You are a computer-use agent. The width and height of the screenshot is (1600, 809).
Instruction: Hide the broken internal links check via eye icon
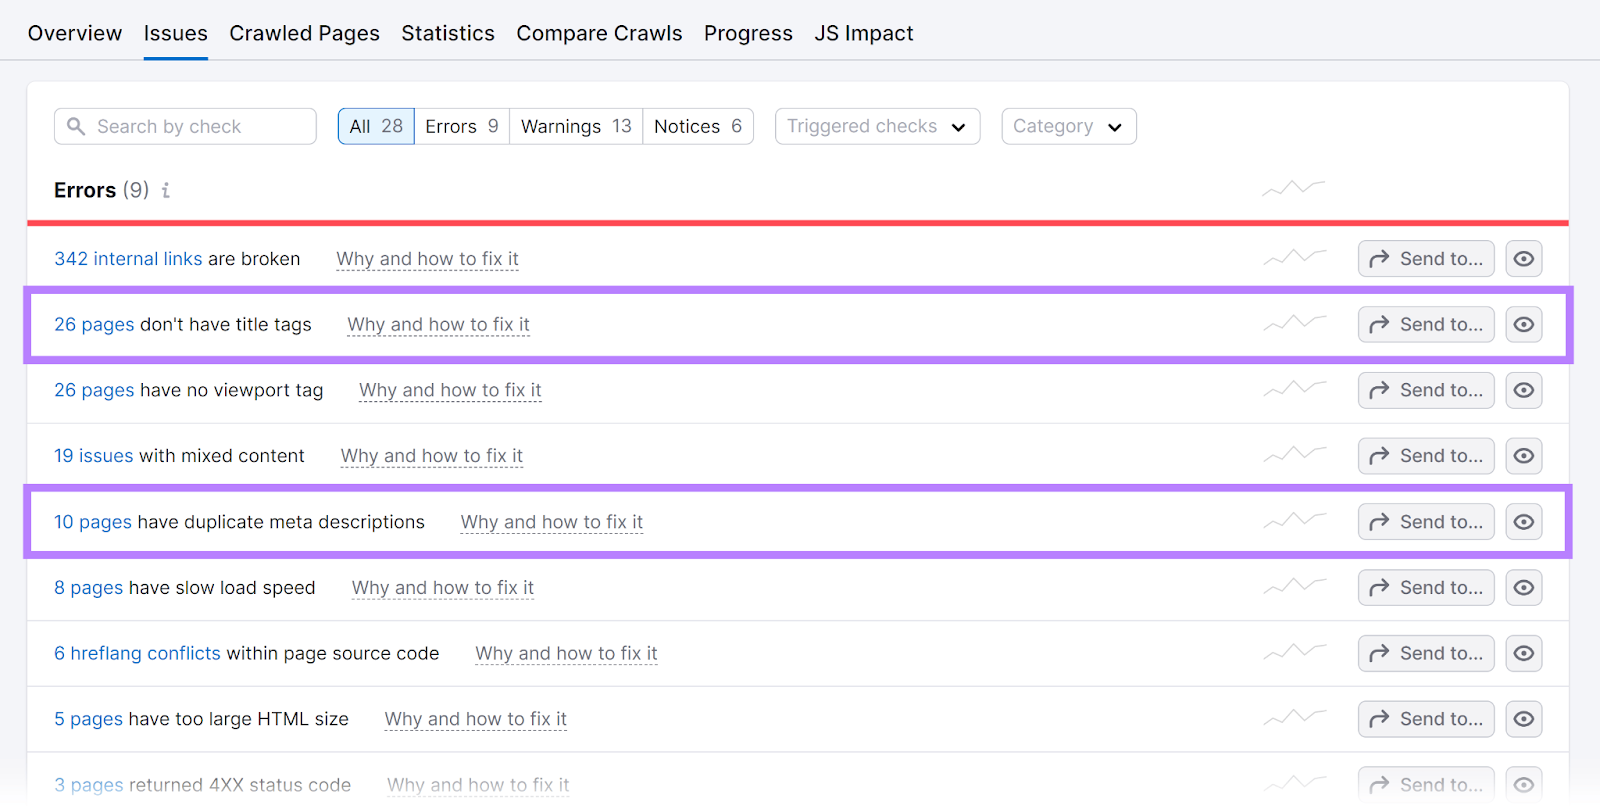pos(1523,259)
